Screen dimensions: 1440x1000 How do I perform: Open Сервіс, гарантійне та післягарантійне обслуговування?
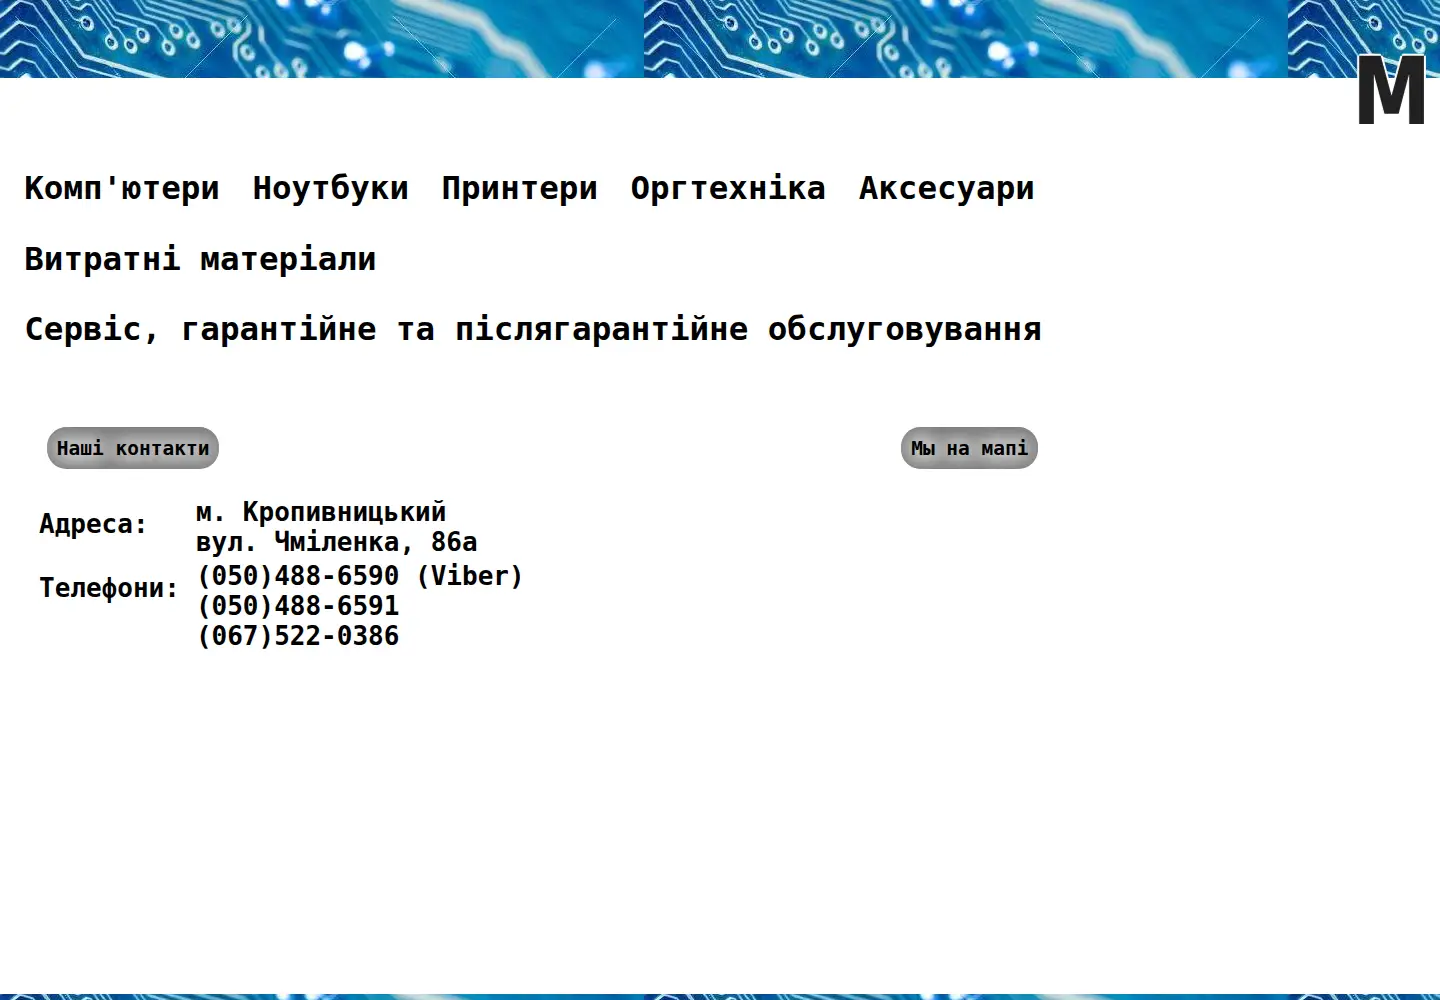[533, 329]
